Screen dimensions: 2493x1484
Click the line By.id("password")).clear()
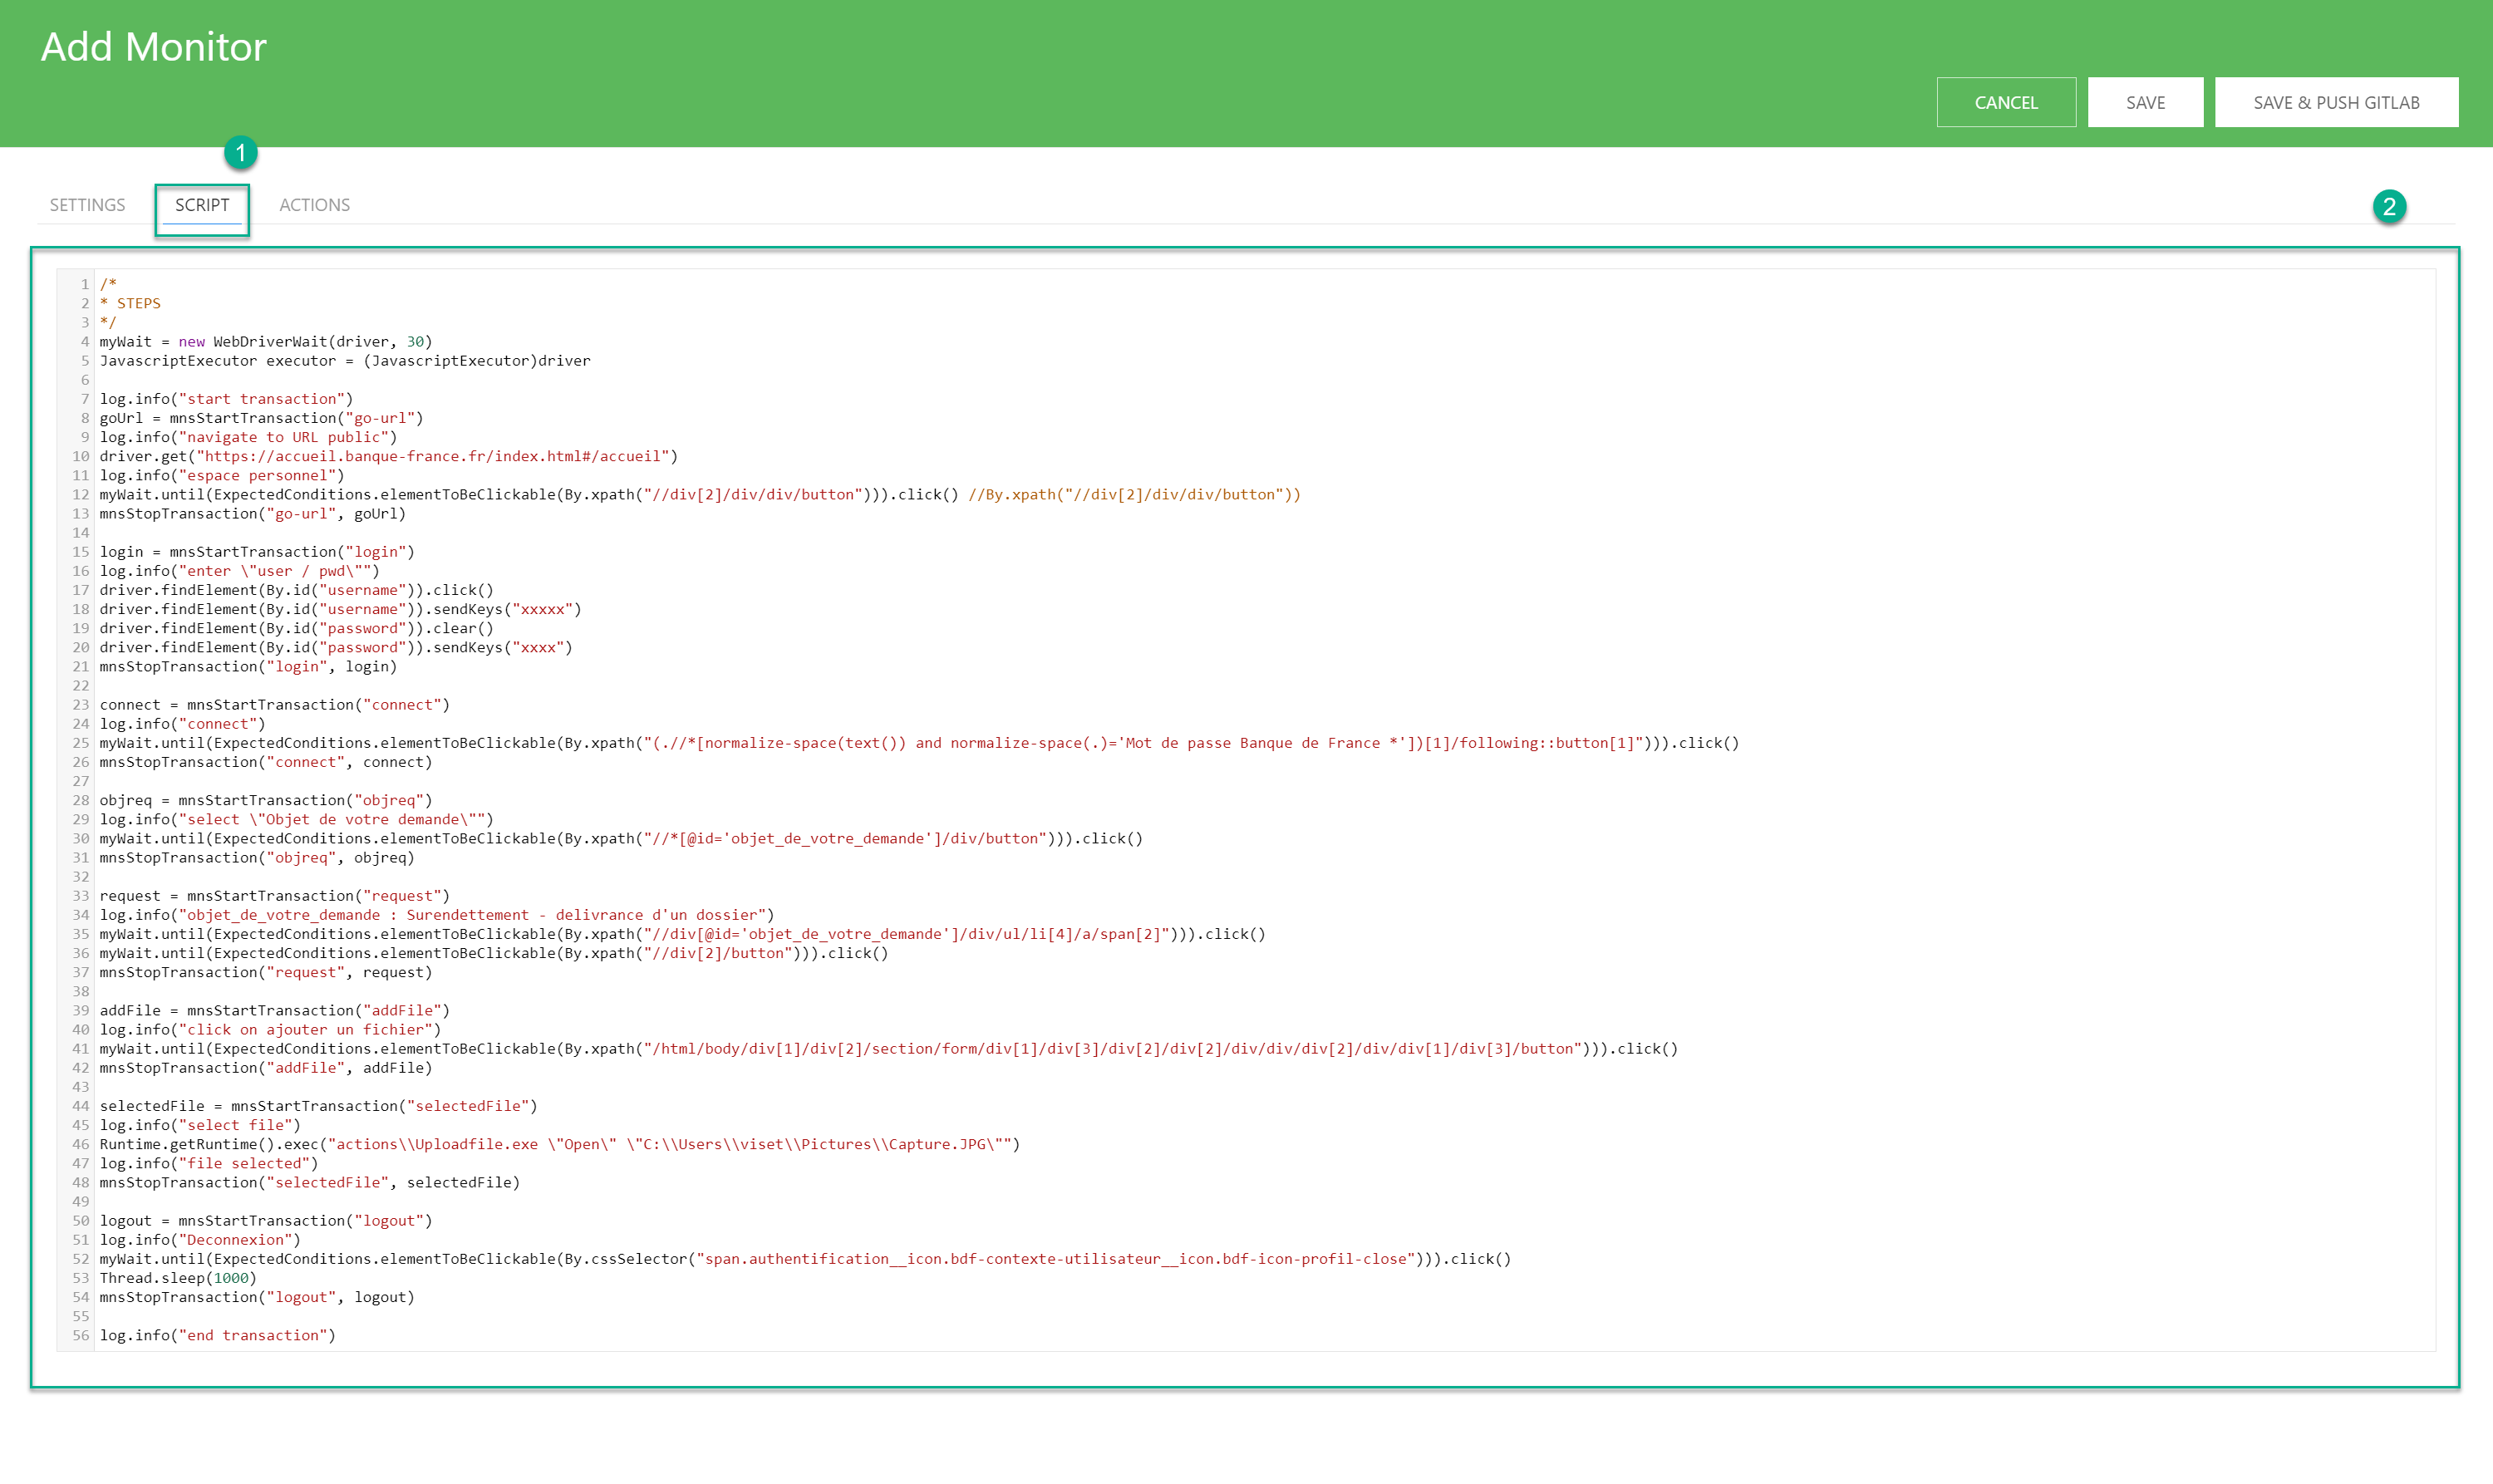click(297, 628)
